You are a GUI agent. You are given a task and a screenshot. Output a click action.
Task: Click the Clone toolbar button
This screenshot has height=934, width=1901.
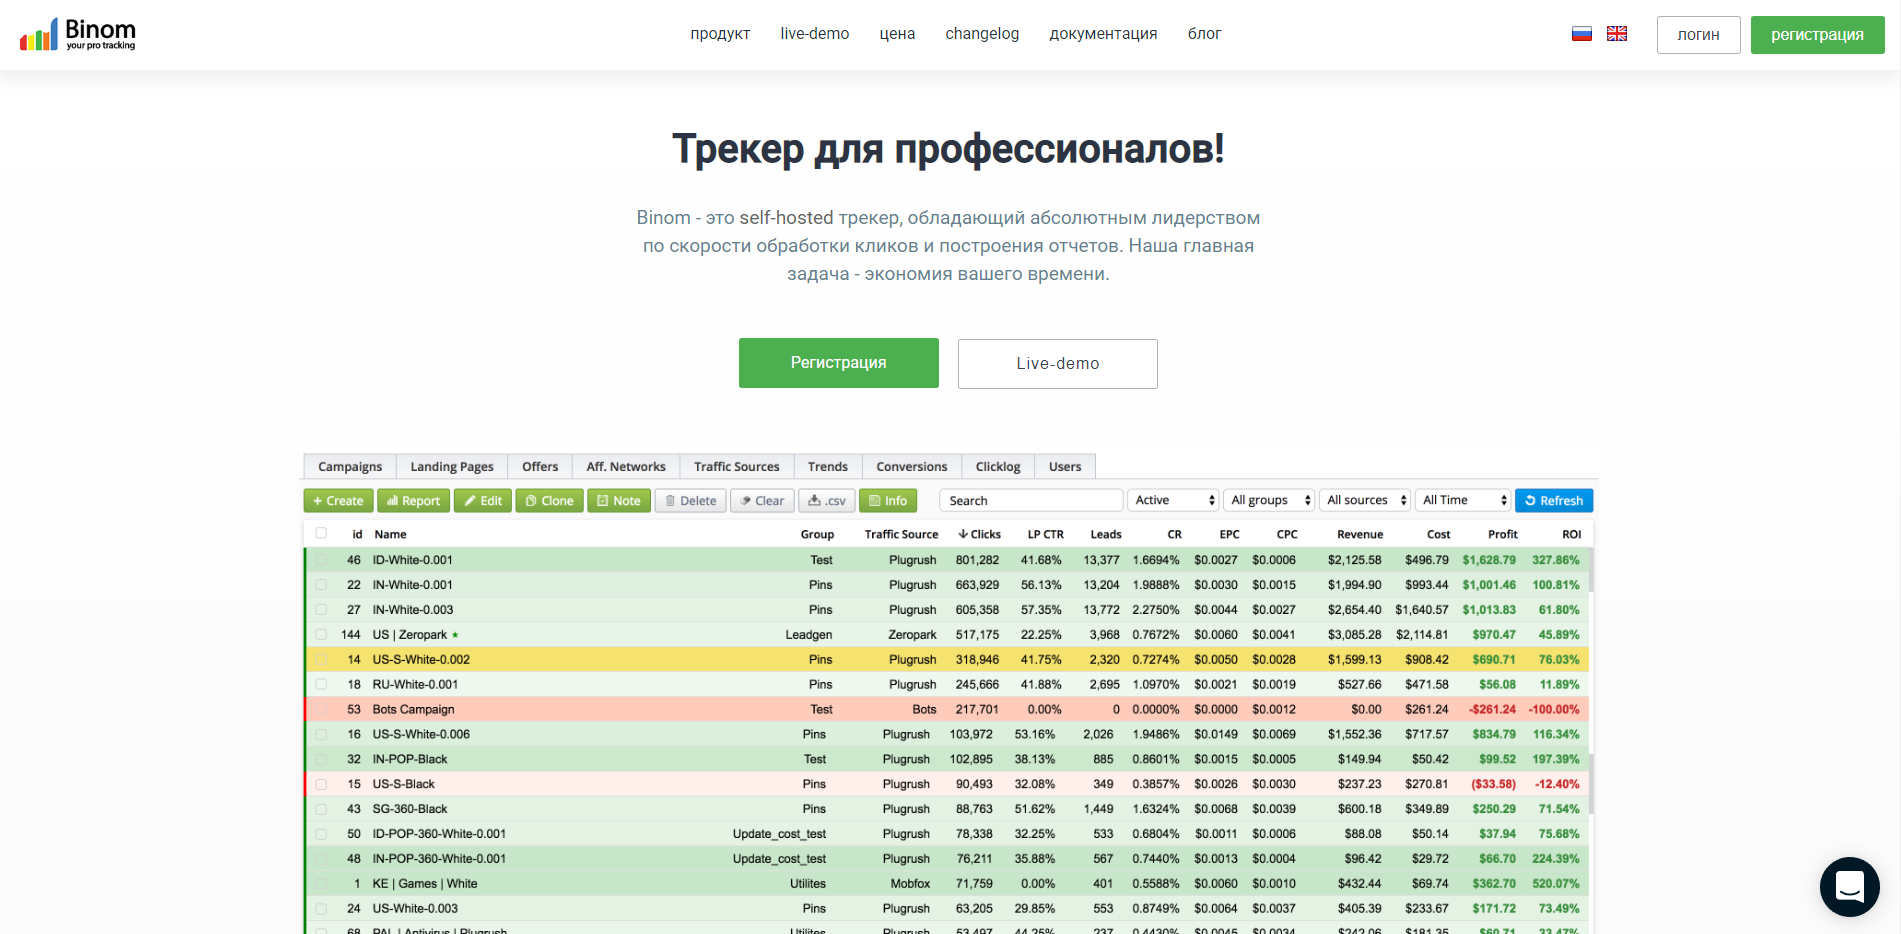(x=550, y=501)
